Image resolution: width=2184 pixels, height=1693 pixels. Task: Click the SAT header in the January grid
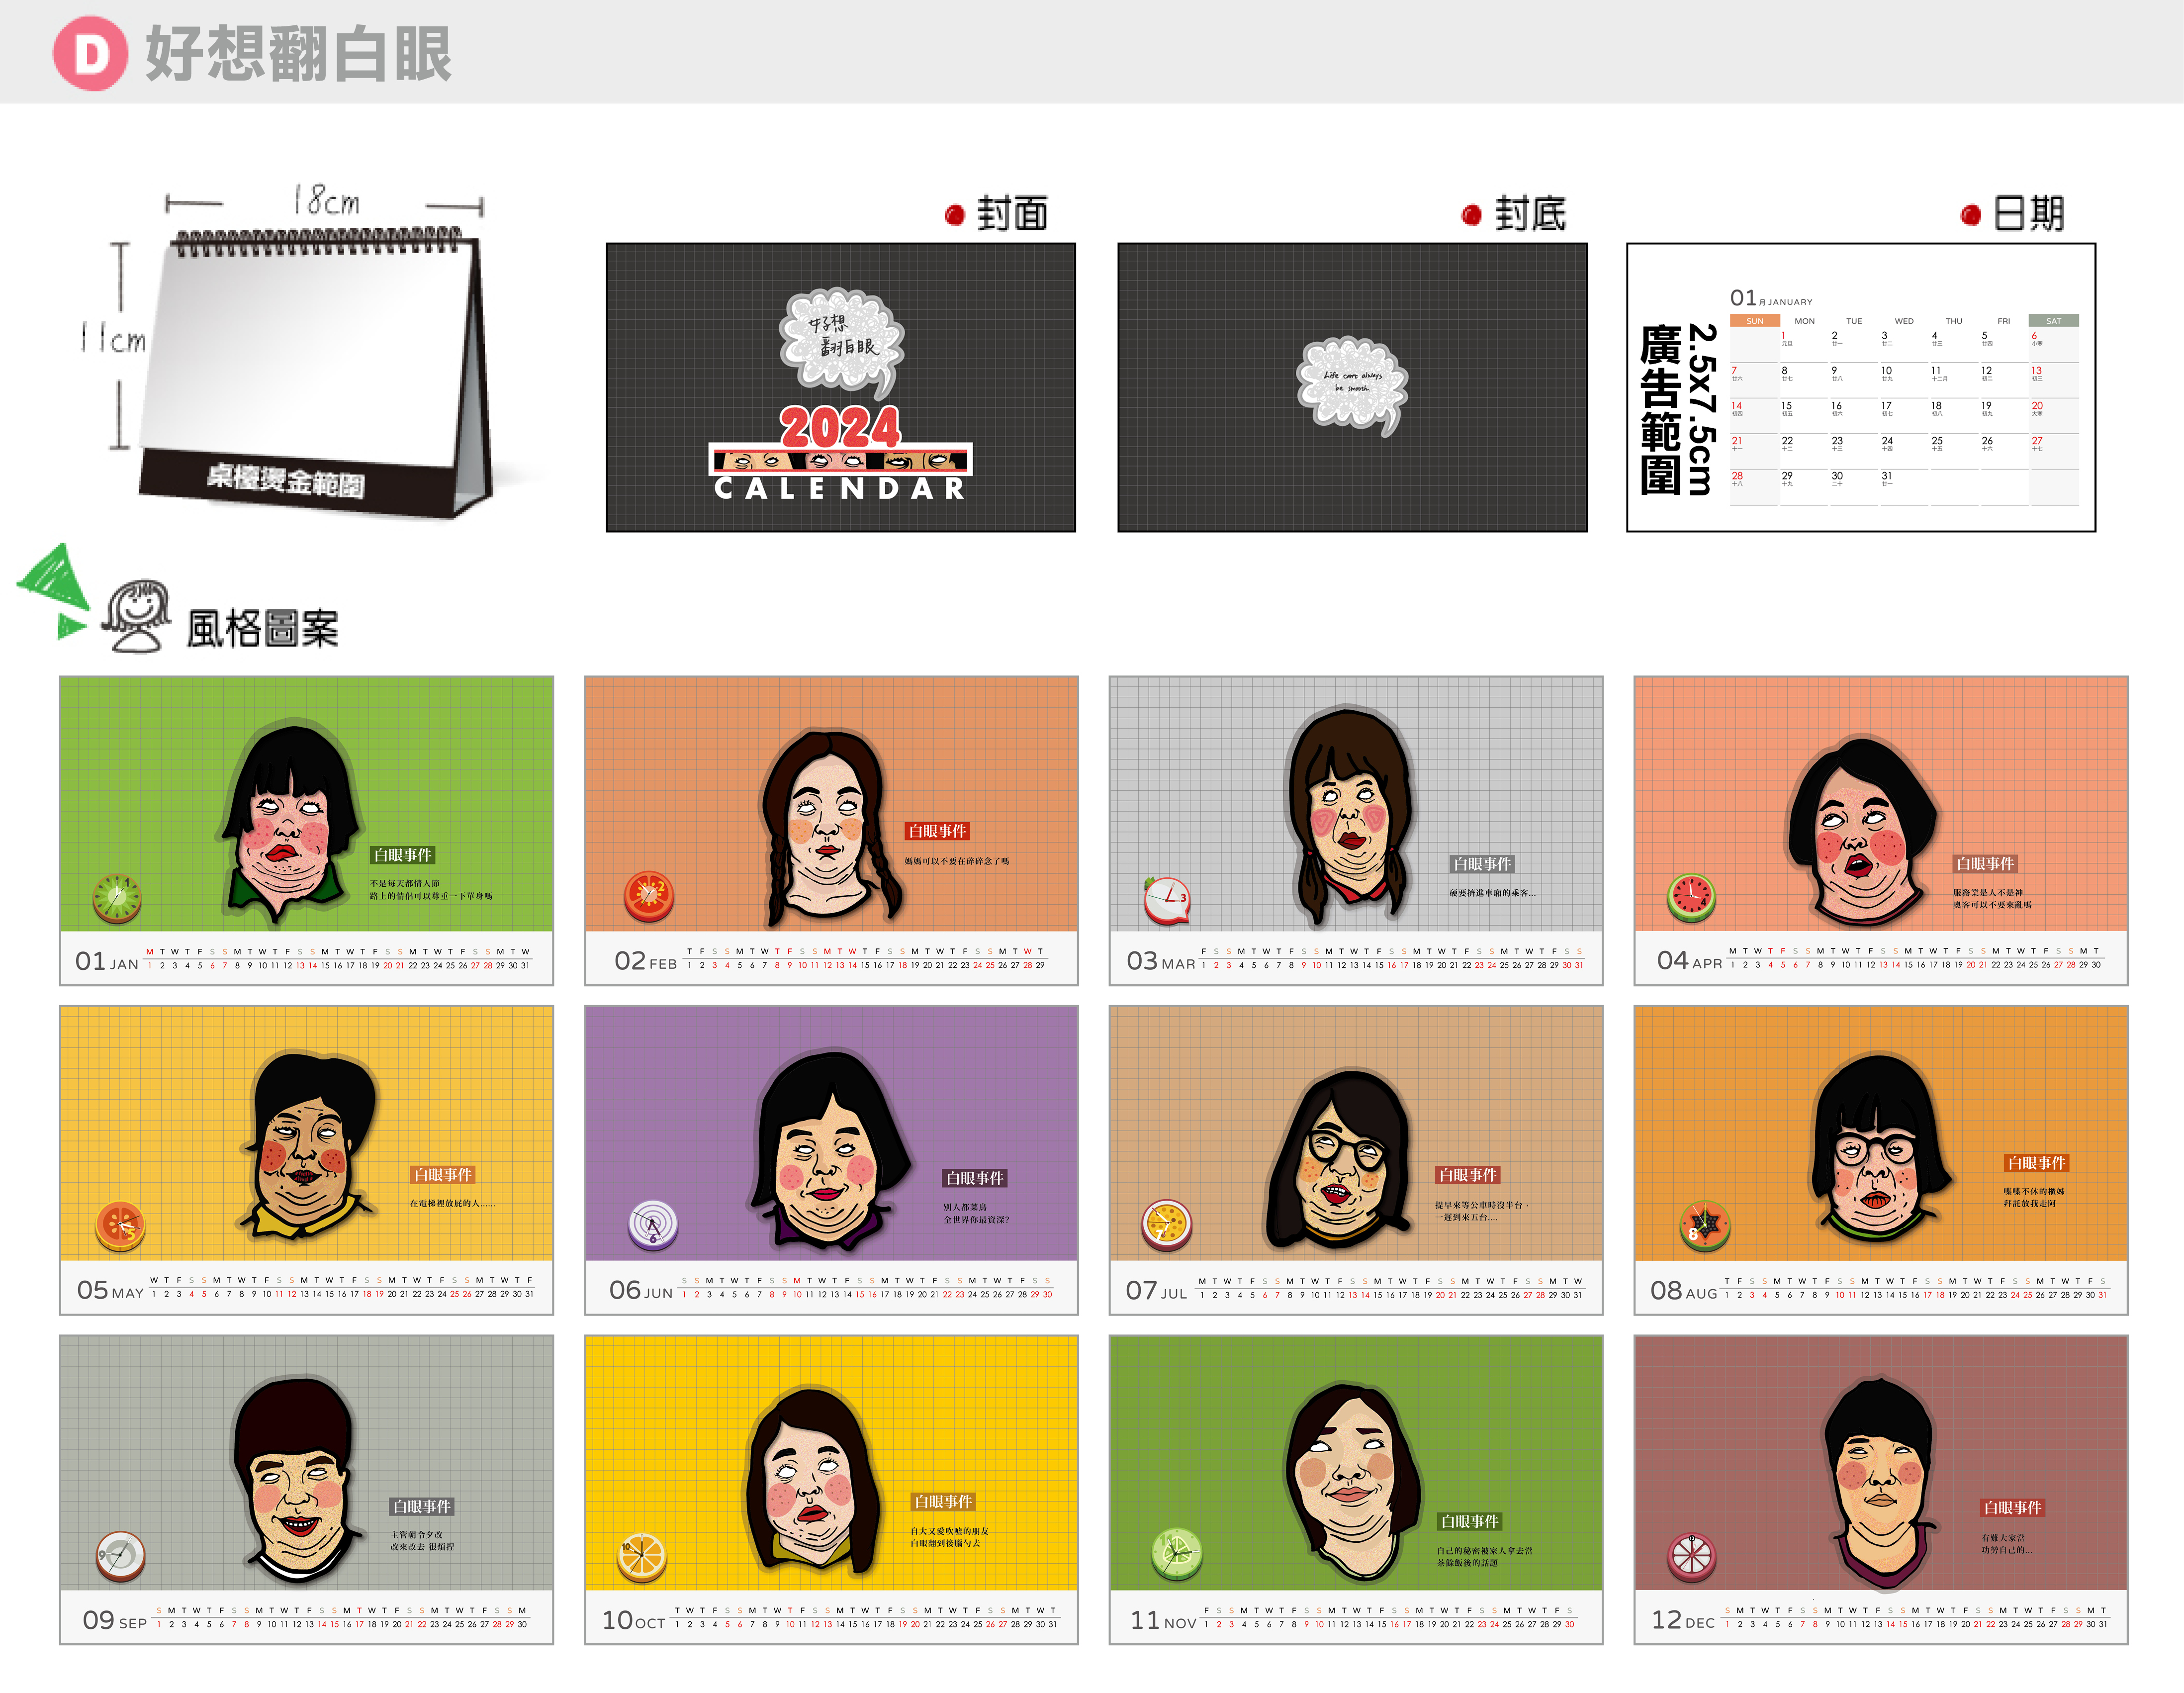[x=2053, y=321]
